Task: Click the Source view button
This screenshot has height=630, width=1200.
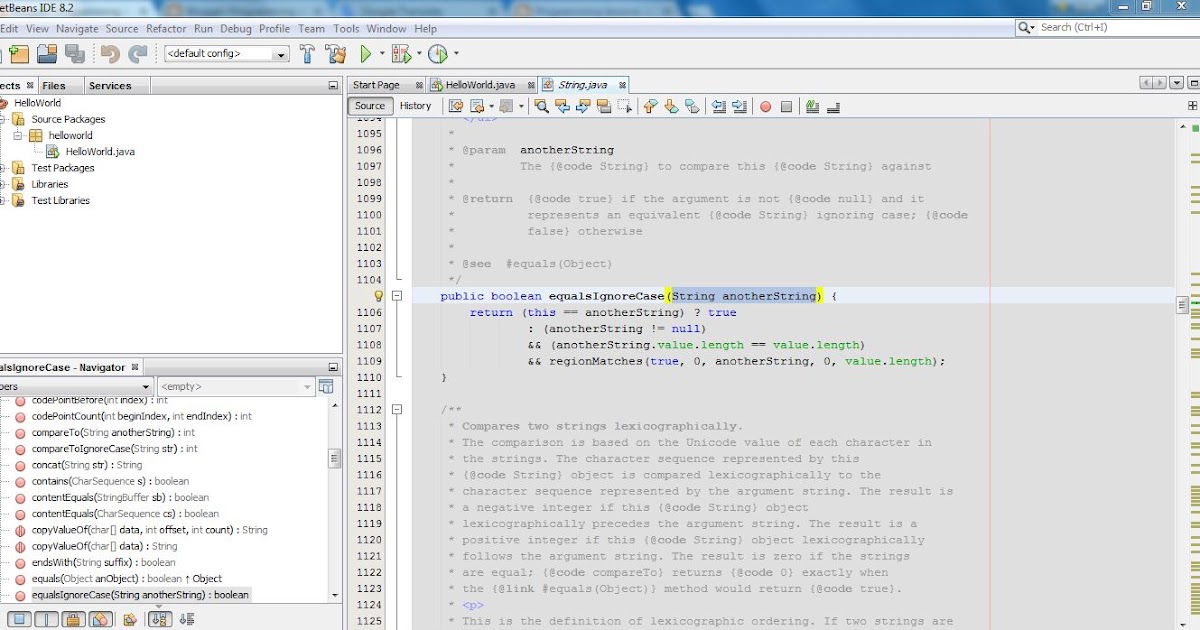Action: (x=370, y=105)
